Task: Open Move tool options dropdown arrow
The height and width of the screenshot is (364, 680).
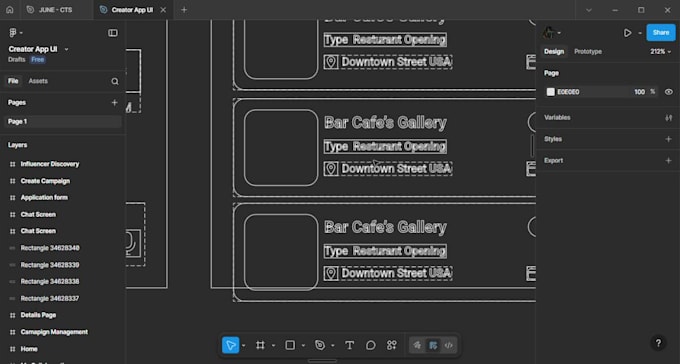Action: coord(243,346)
